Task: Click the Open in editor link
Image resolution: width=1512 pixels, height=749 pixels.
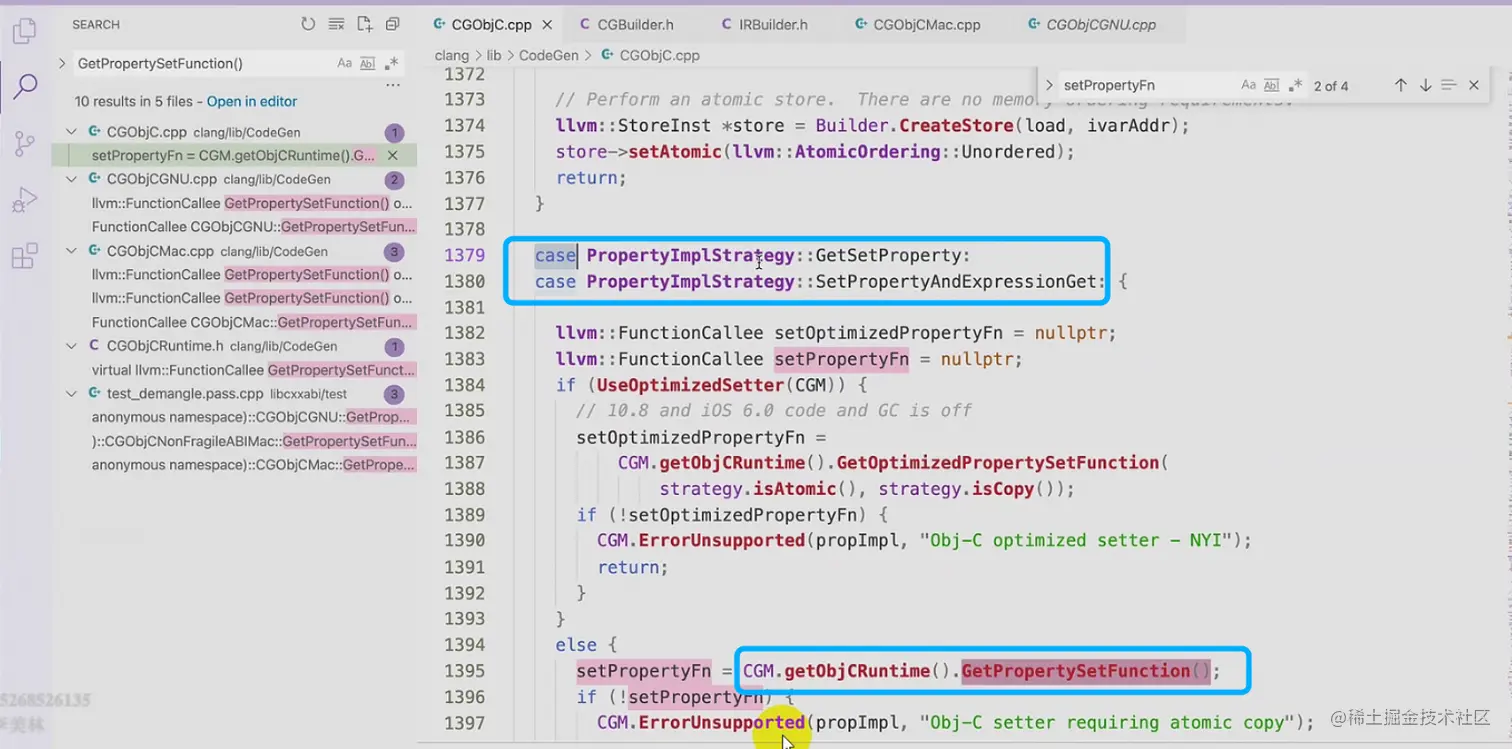Action: [x=252, y=102]
